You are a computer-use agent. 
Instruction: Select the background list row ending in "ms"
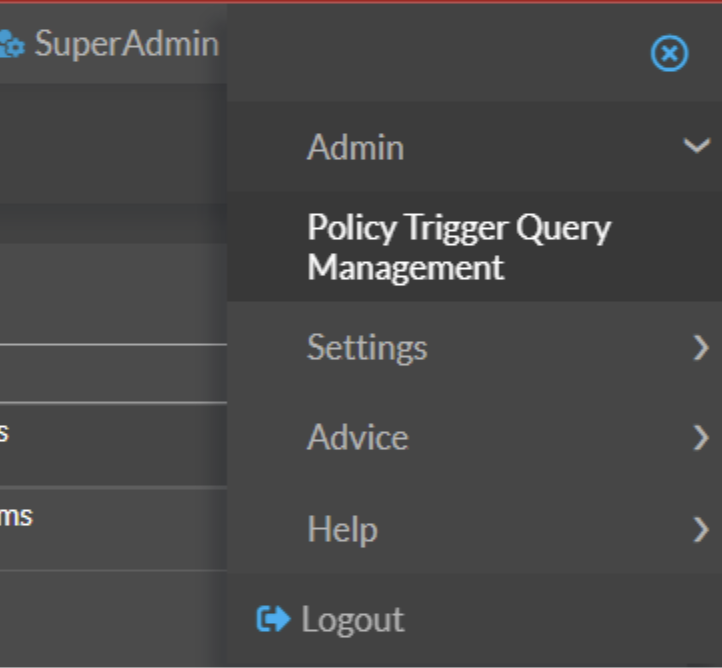coord(100,517)
